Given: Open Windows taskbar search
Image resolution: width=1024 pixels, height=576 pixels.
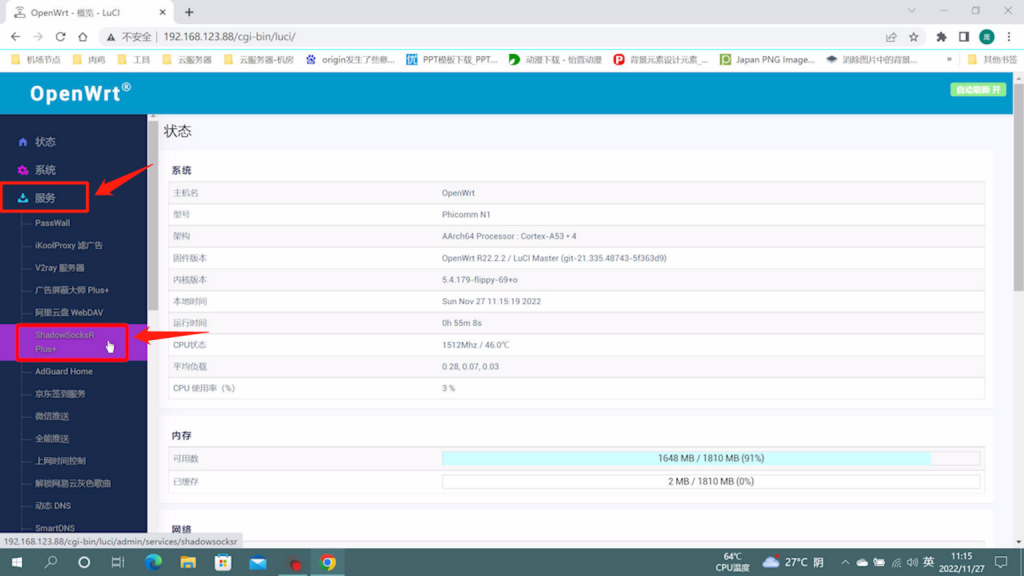Looking at the screenshot, I should 50,562.
